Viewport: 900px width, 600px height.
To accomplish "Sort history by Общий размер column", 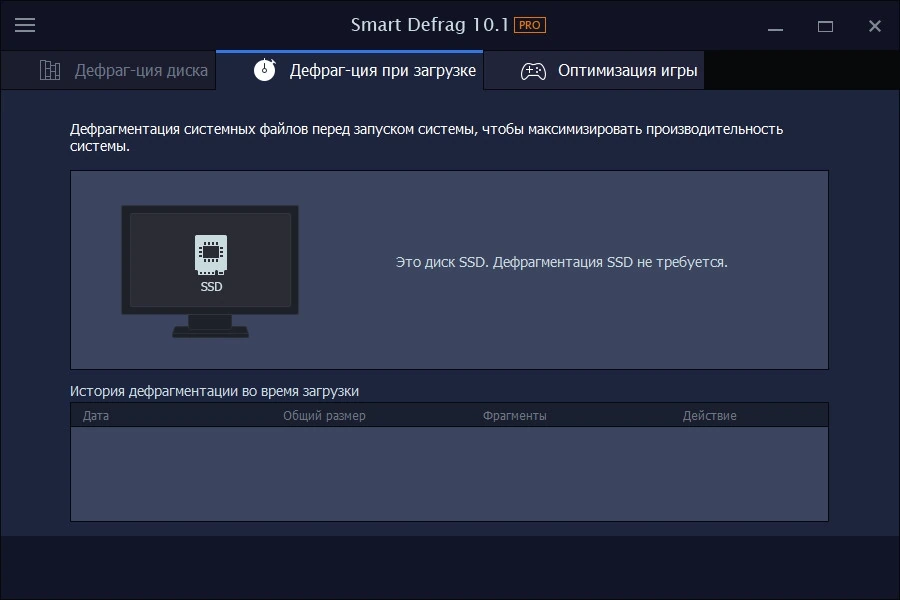I will click(x=324, y=416).
